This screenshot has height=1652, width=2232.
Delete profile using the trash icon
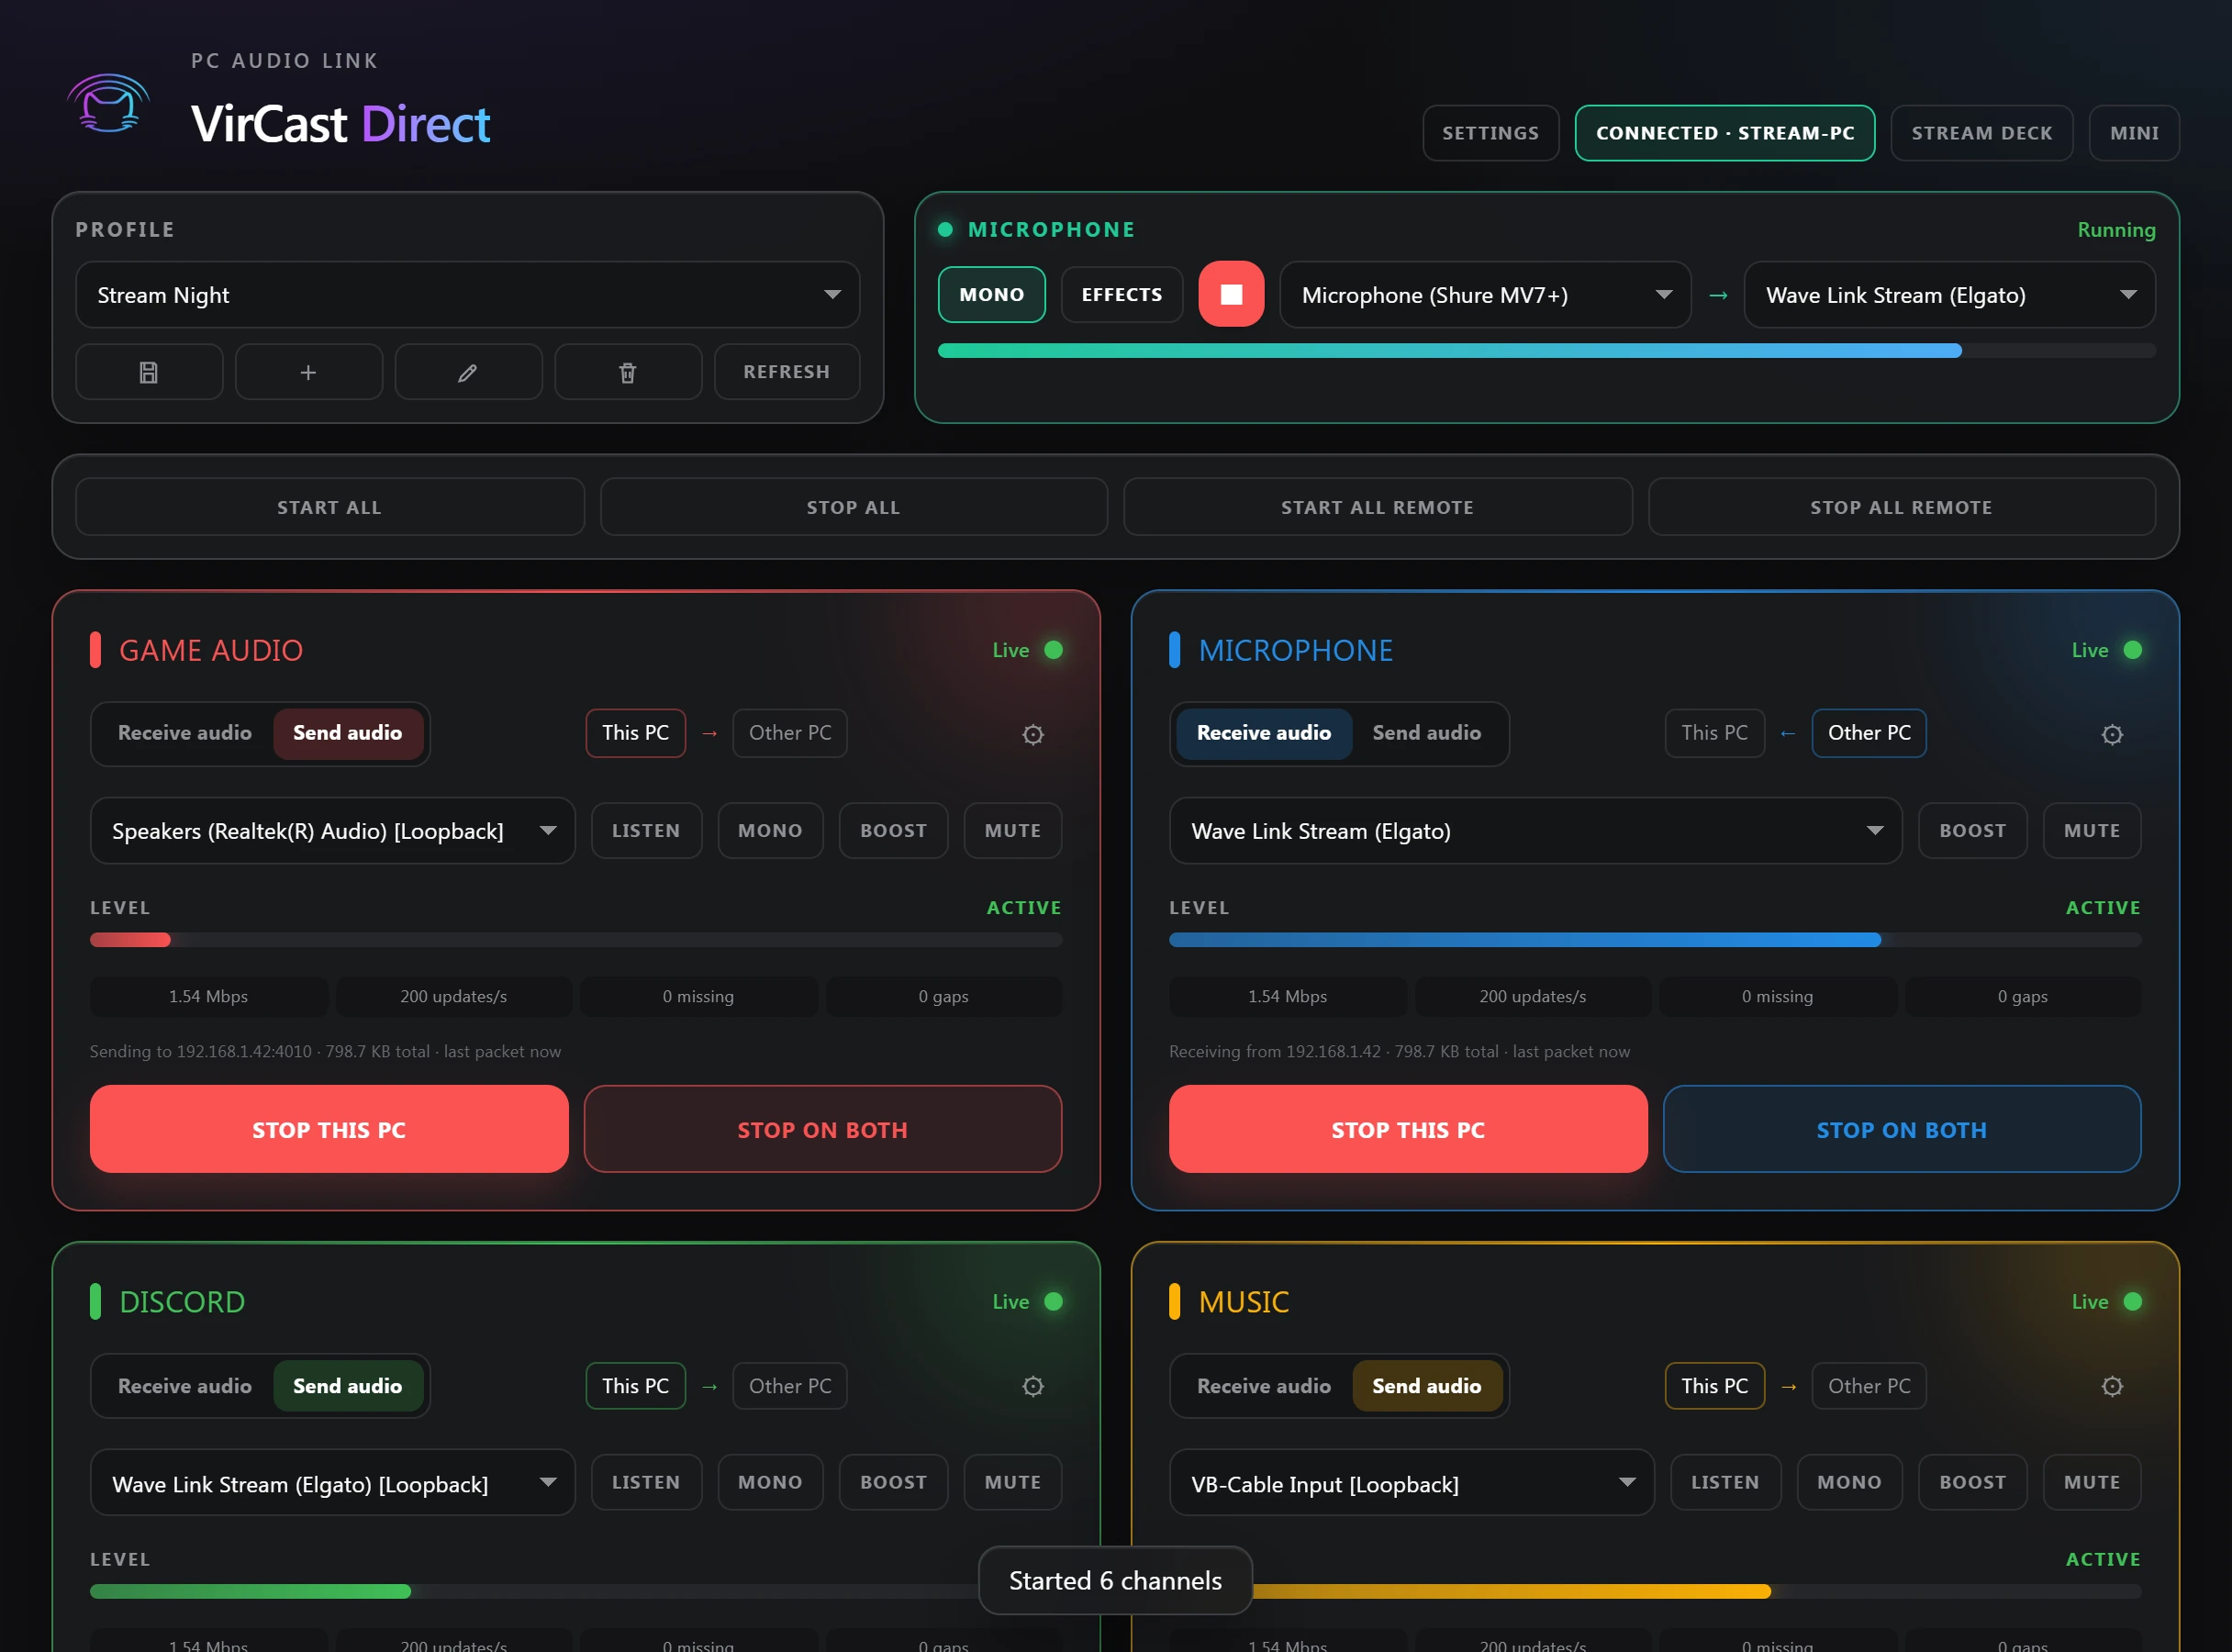(x=628, y=372)
